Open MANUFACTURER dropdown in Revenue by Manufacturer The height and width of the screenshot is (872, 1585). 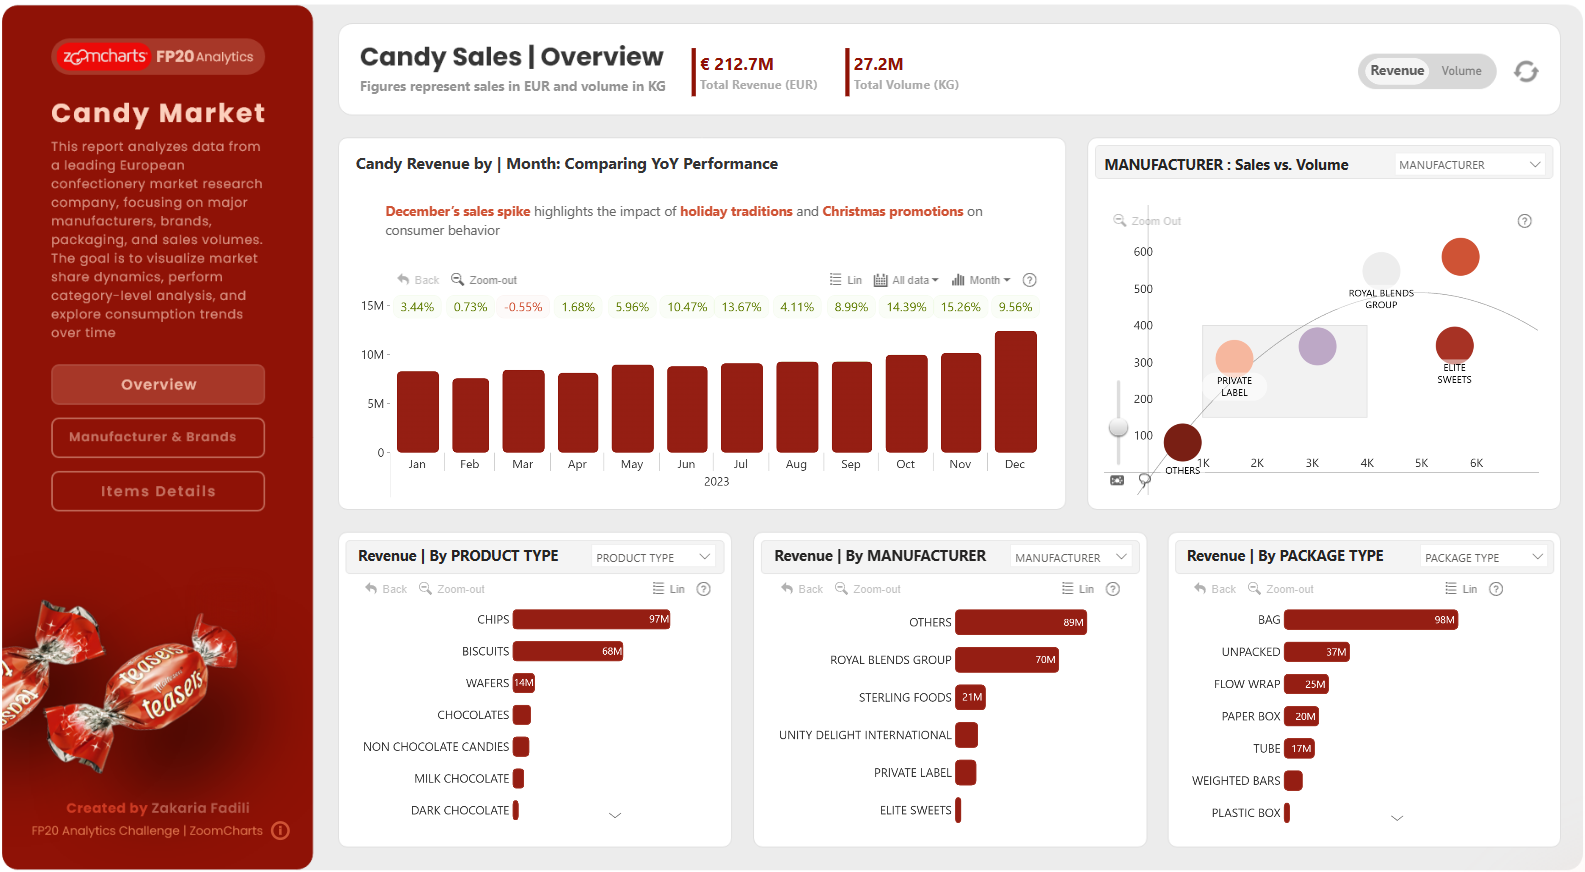tap(1071, 557)
